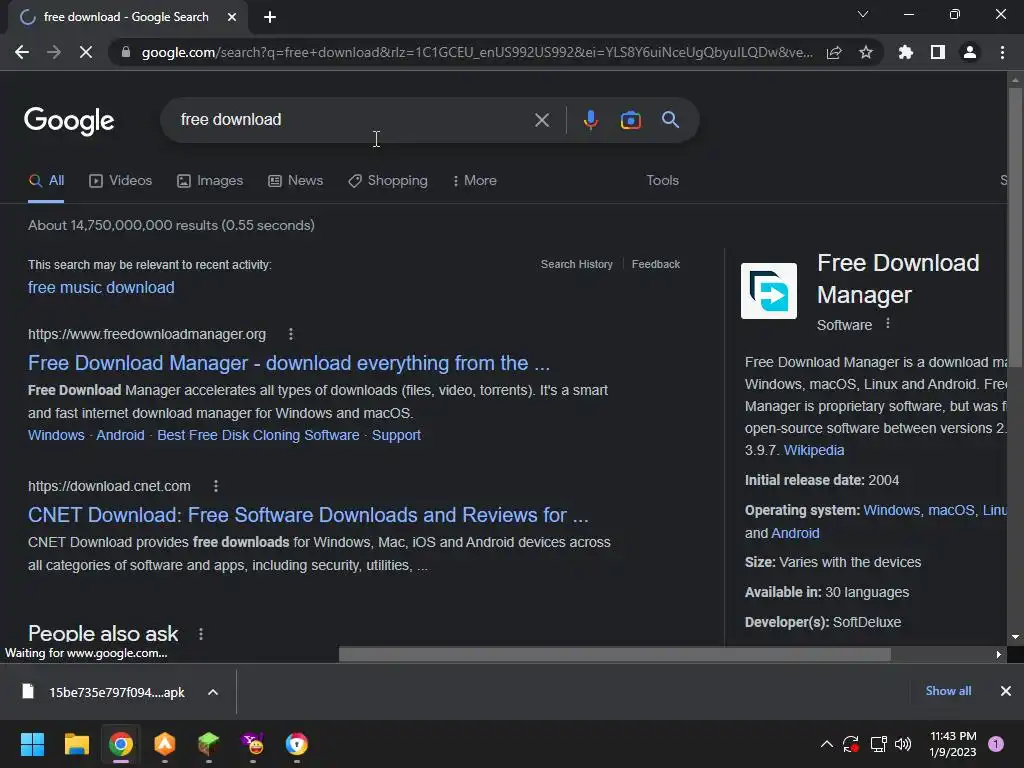Bookmark this page with the star icon
The image size is (1024, 768).
tap(866, 52)
